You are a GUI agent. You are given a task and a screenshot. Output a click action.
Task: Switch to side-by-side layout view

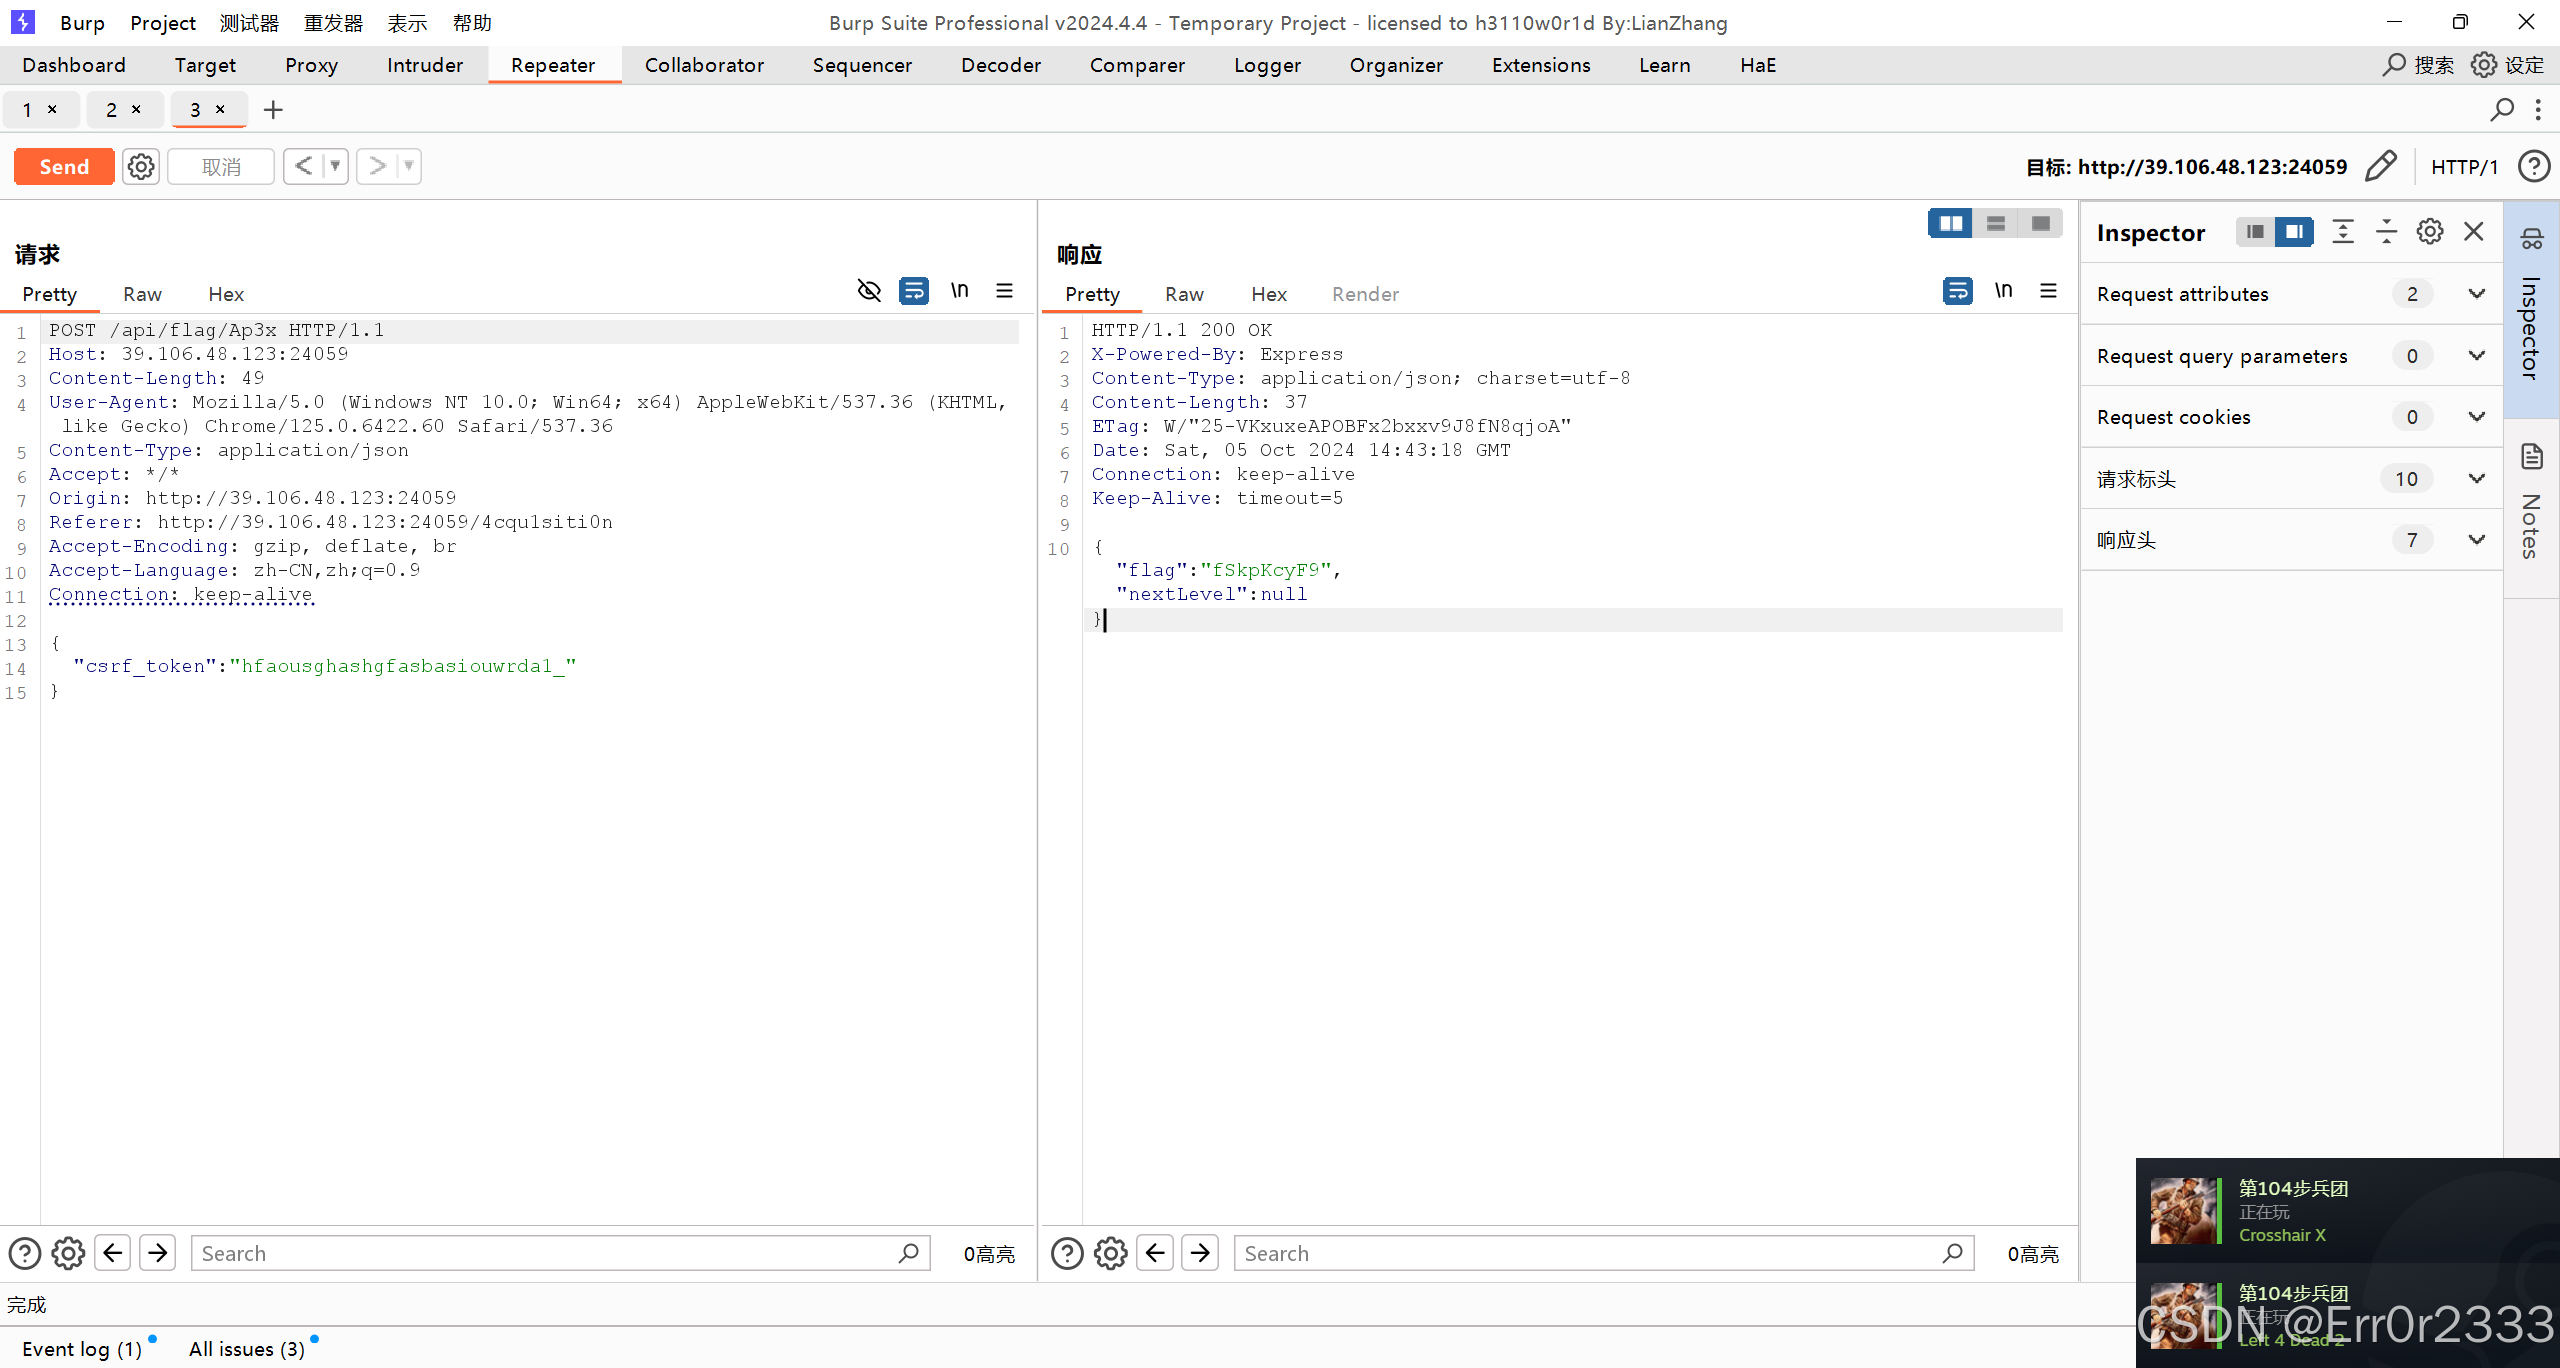pyautogui.click(x=1950, y=223)
